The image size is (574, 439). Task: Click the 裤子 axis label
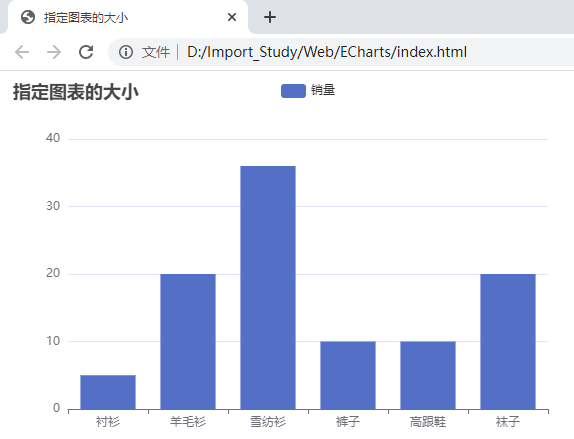click(x=348, y=422)
